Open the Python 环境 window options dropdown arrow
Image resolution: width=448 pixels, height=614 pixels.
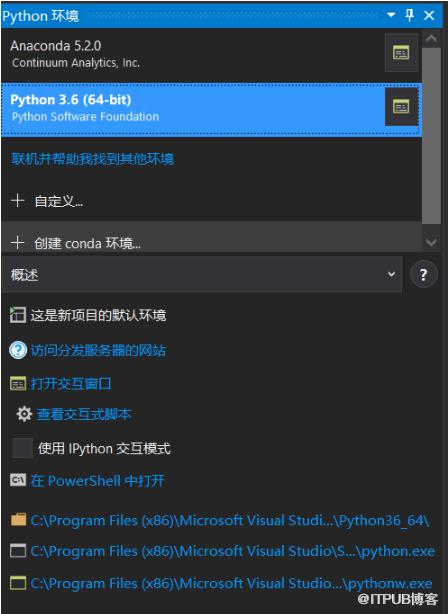[x=390, y=15]
